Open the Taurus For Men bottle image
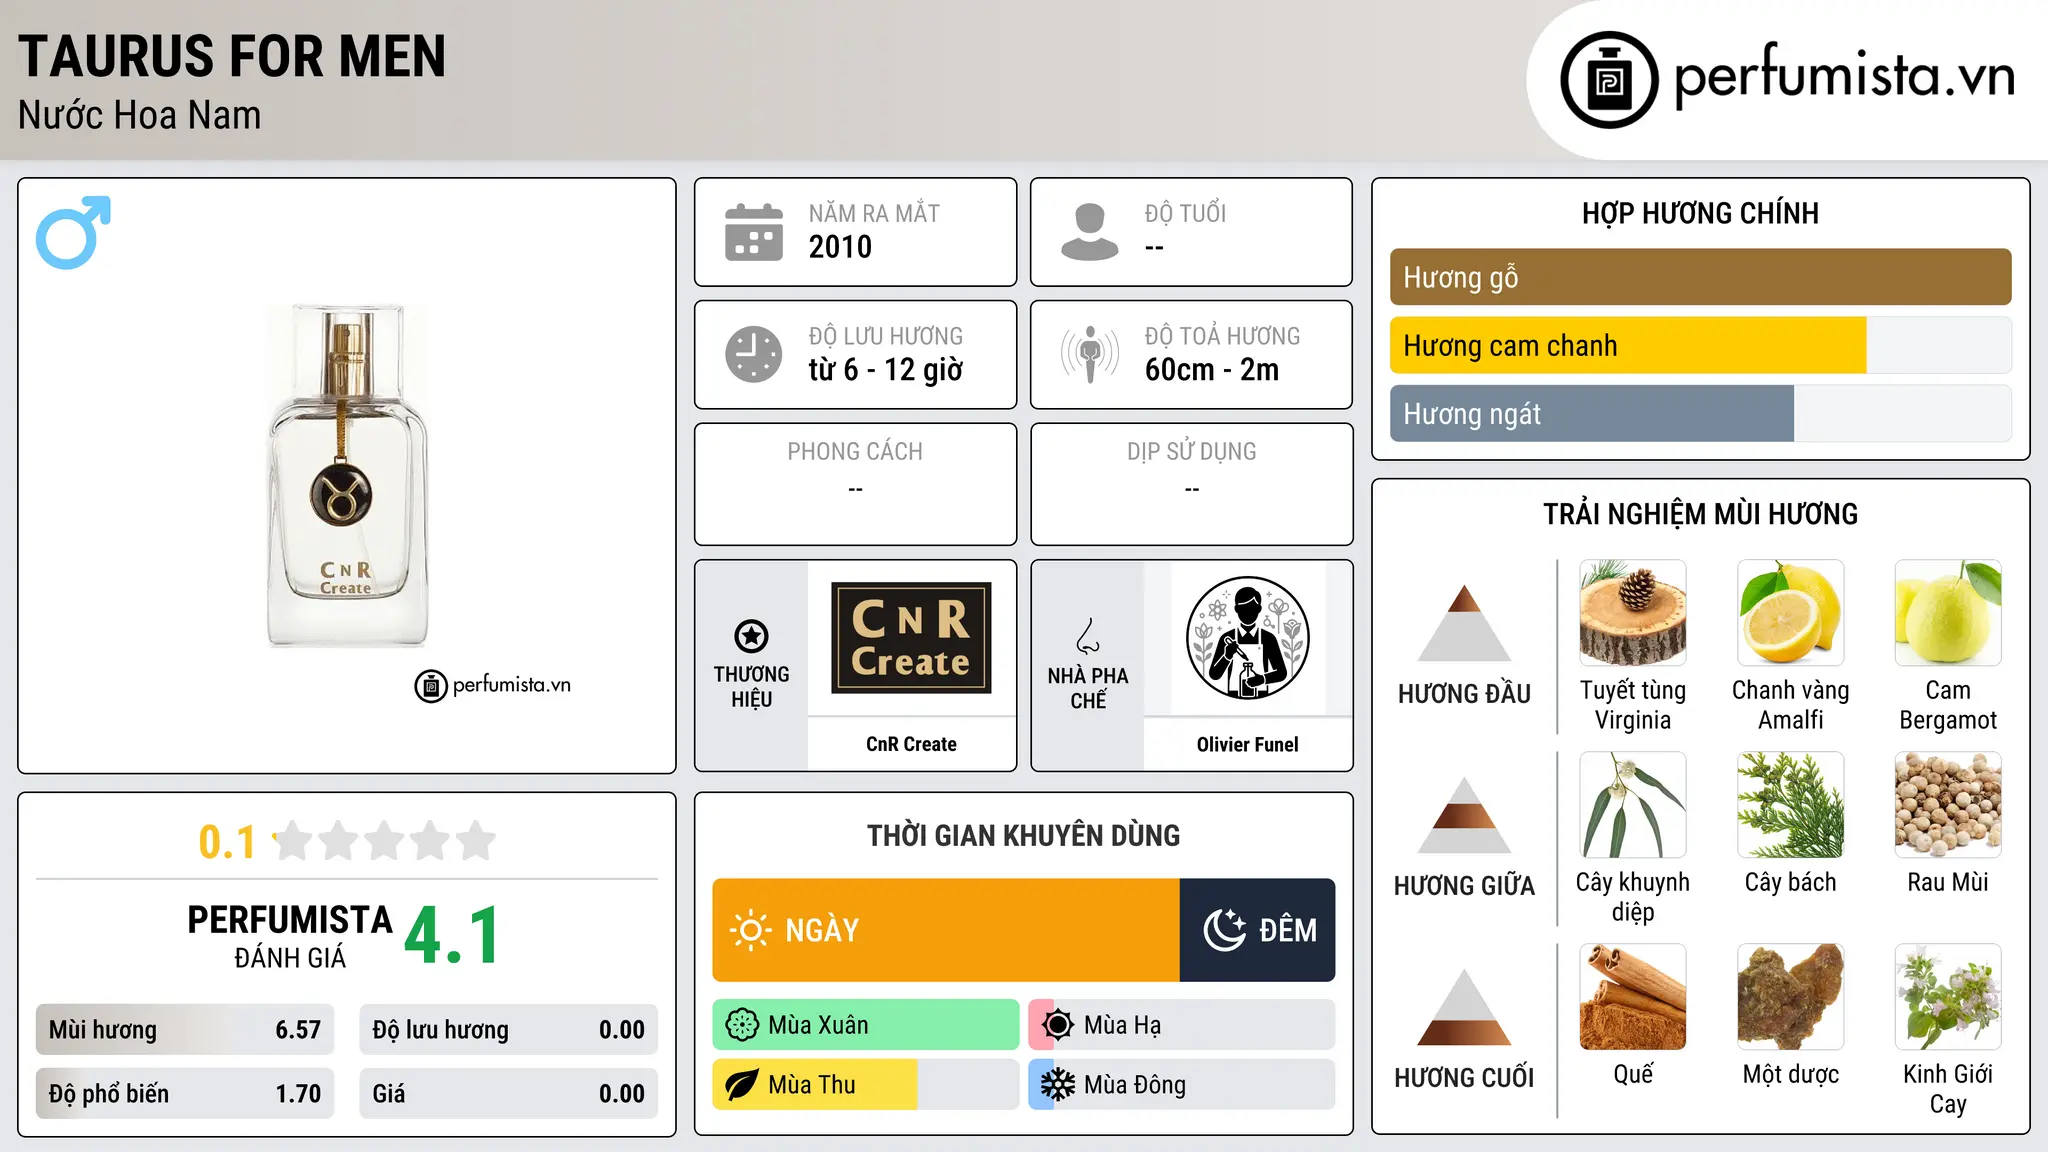The image size is (2048, 1152). click(347, 476)
